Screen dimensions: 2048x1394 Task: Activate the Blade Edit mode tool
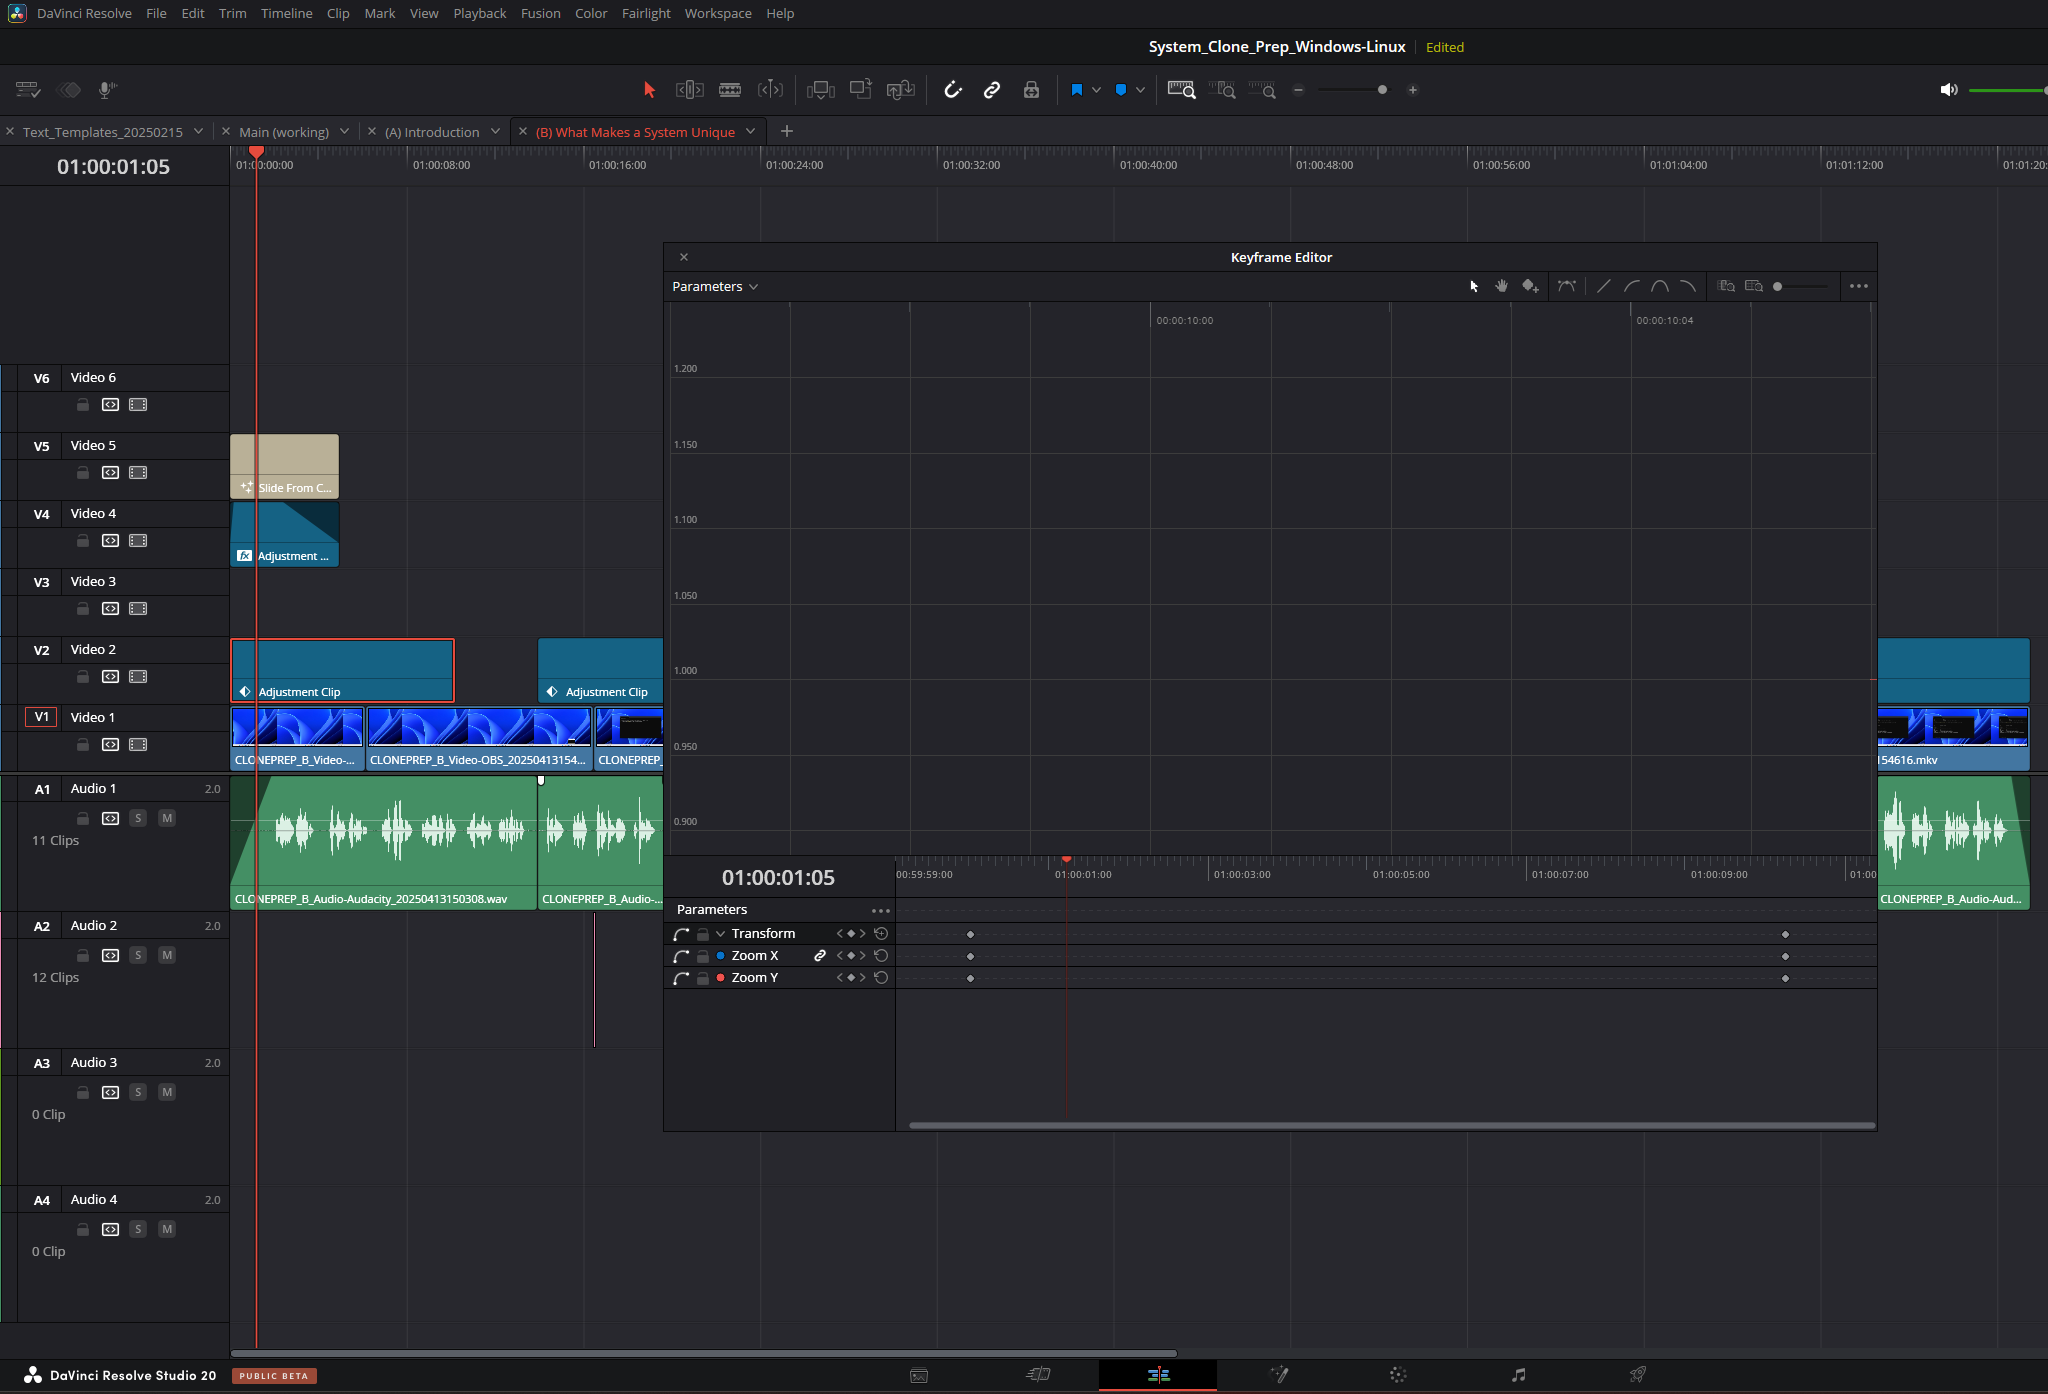click(730, 90)
